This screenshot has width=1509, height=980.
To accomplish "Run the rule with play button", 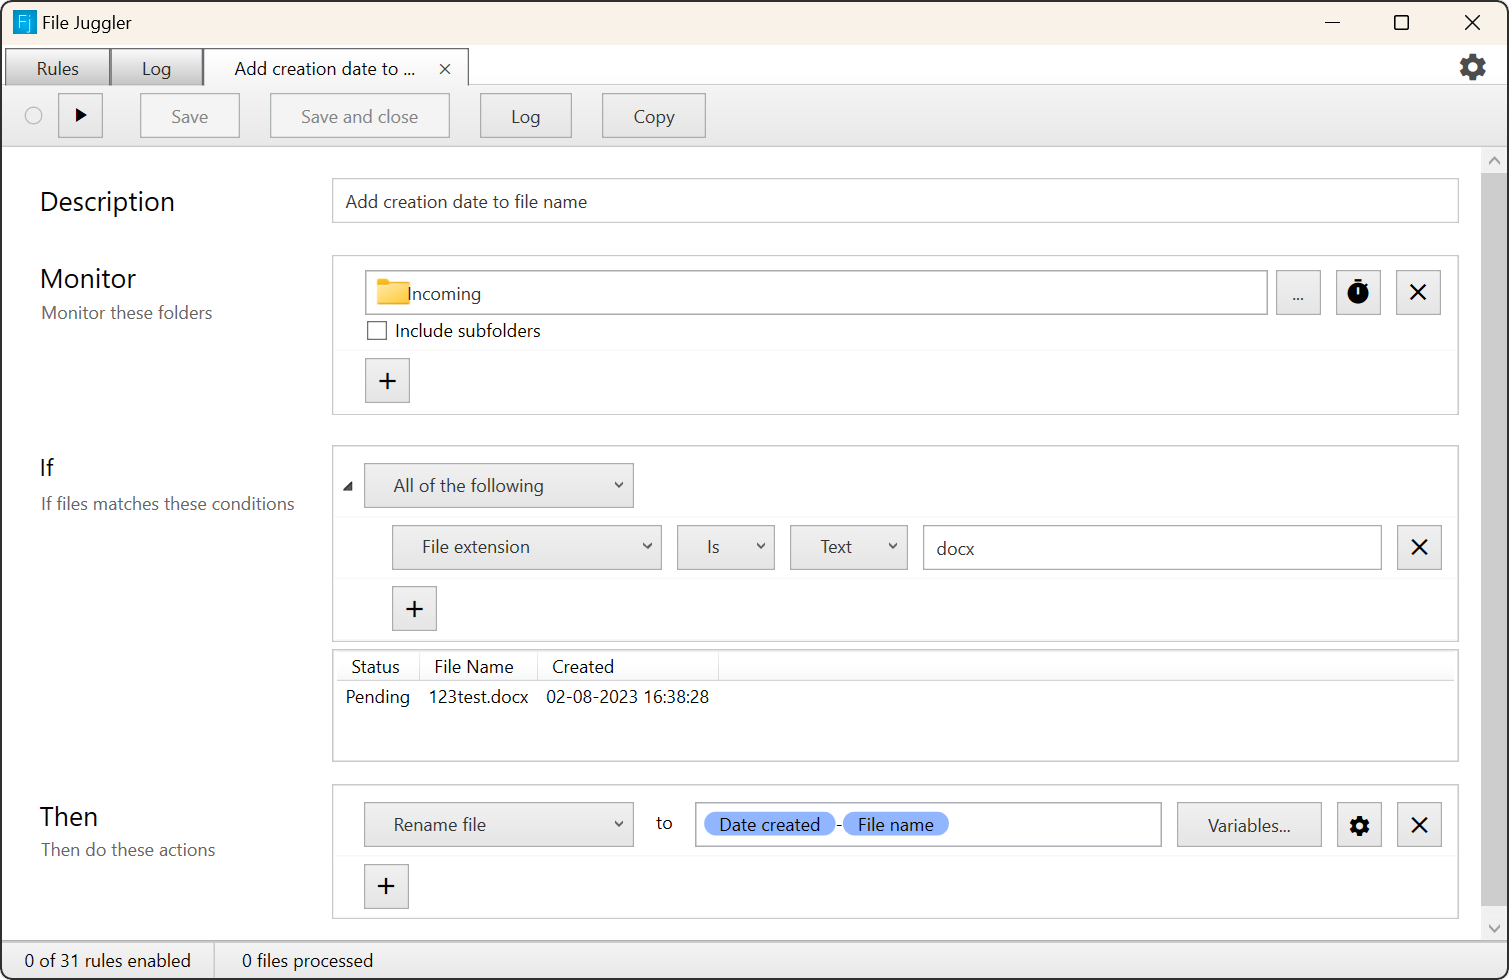I will click(80, 116).
